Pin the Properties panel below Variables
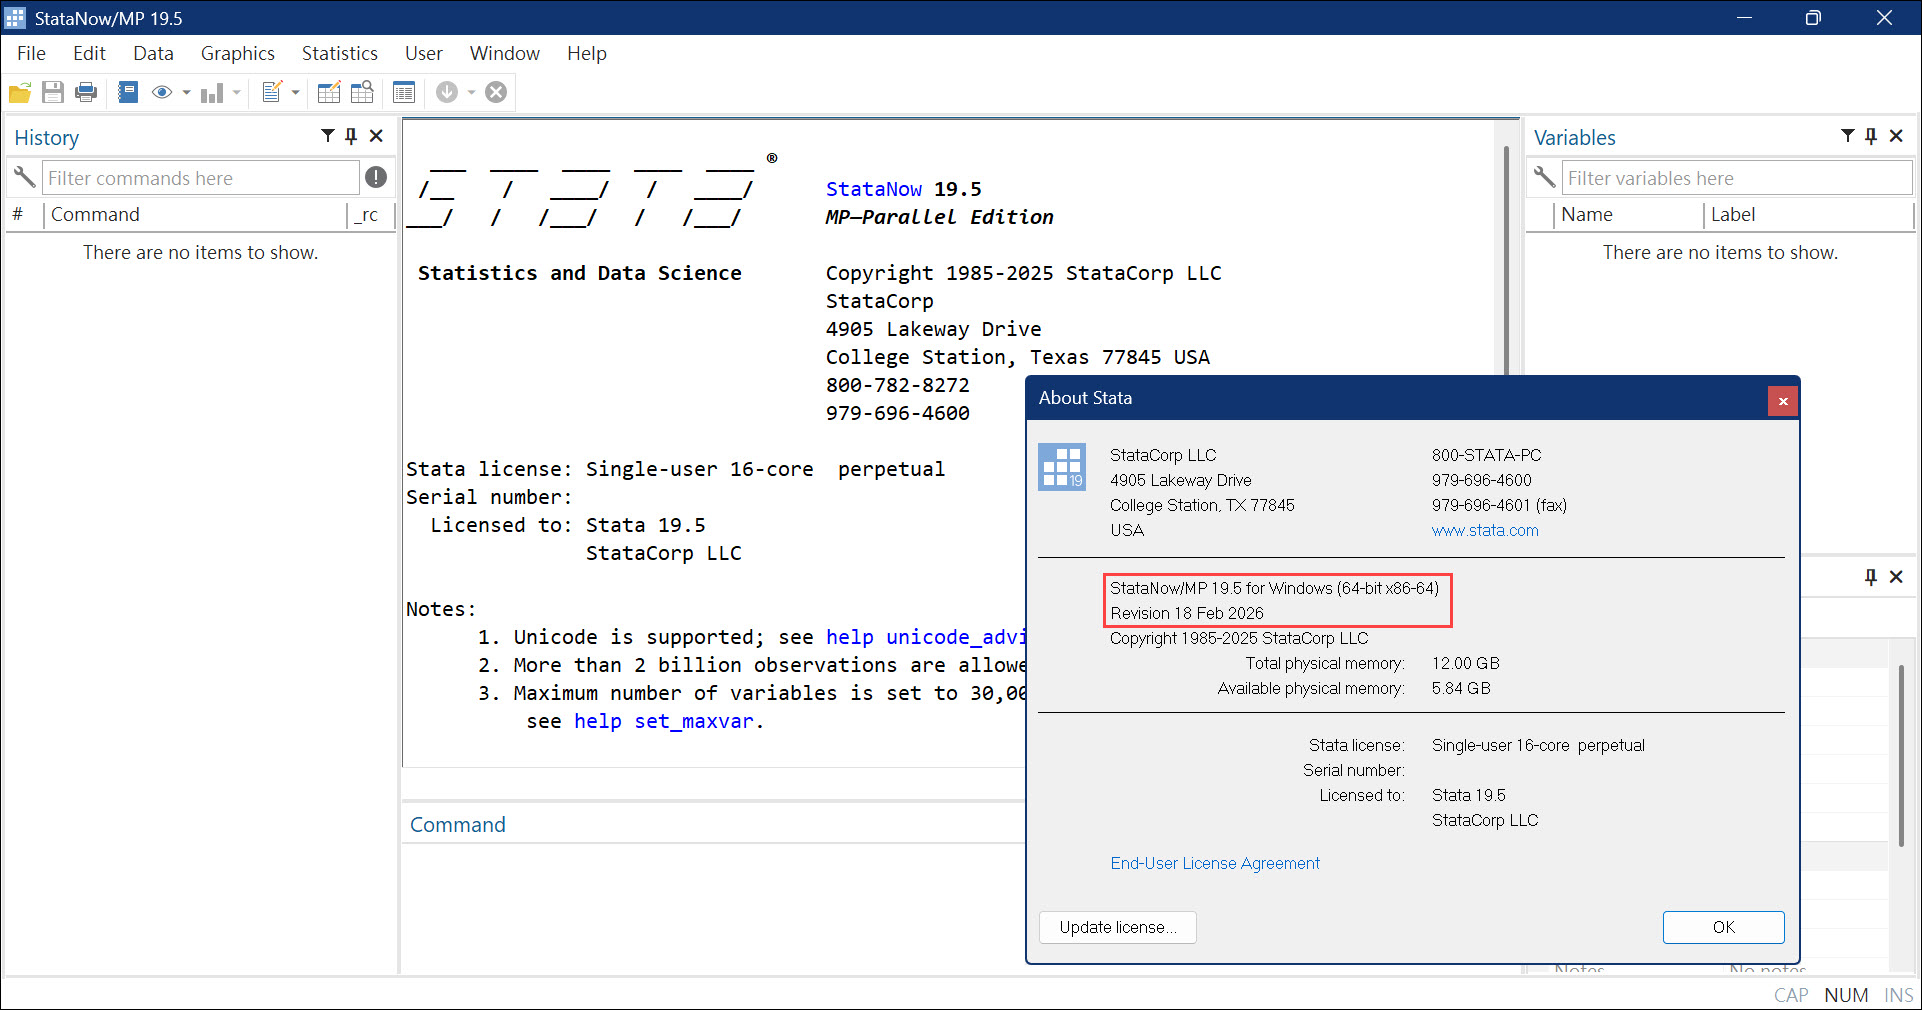The image size is (1922, 1010). click(1871, 577)
